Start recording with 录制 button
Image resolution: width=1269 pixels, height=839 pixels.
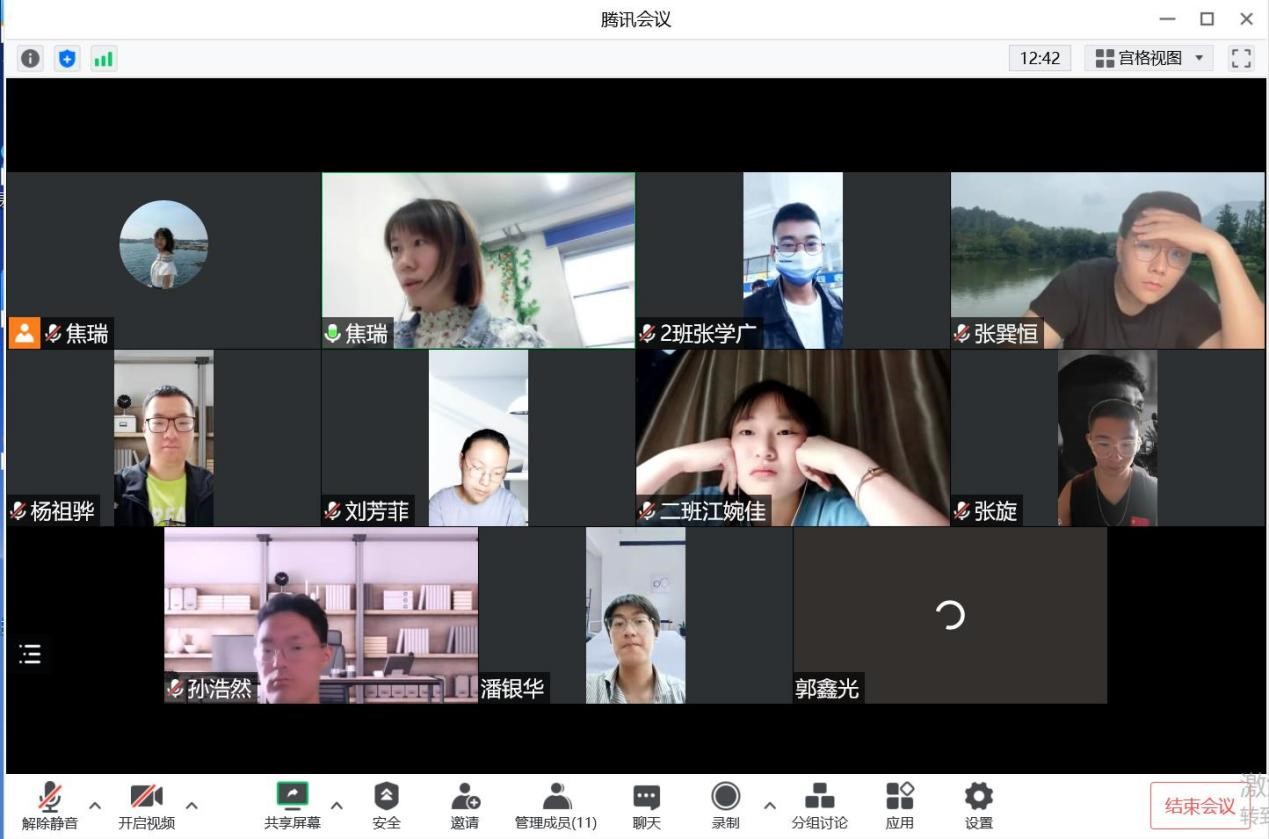[725, 805]
